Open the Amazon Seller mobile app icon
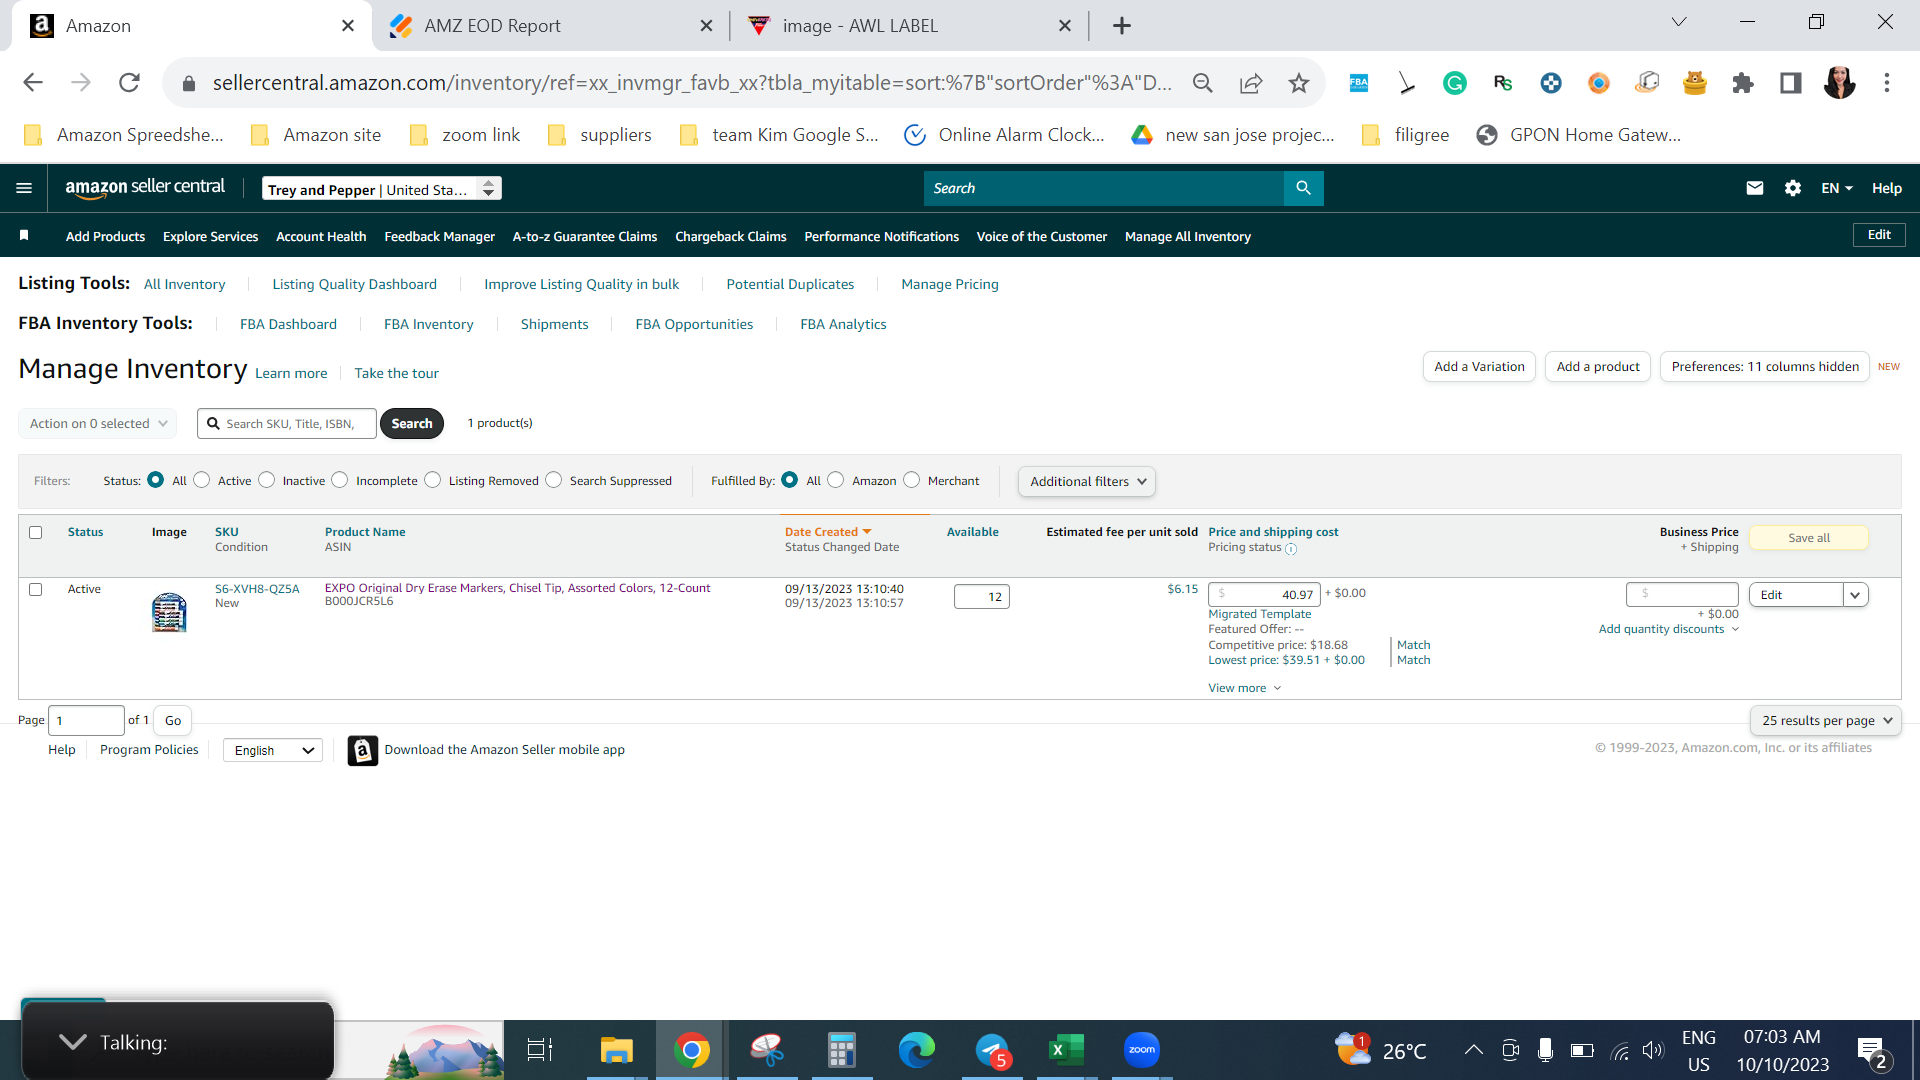 point(362,750)
